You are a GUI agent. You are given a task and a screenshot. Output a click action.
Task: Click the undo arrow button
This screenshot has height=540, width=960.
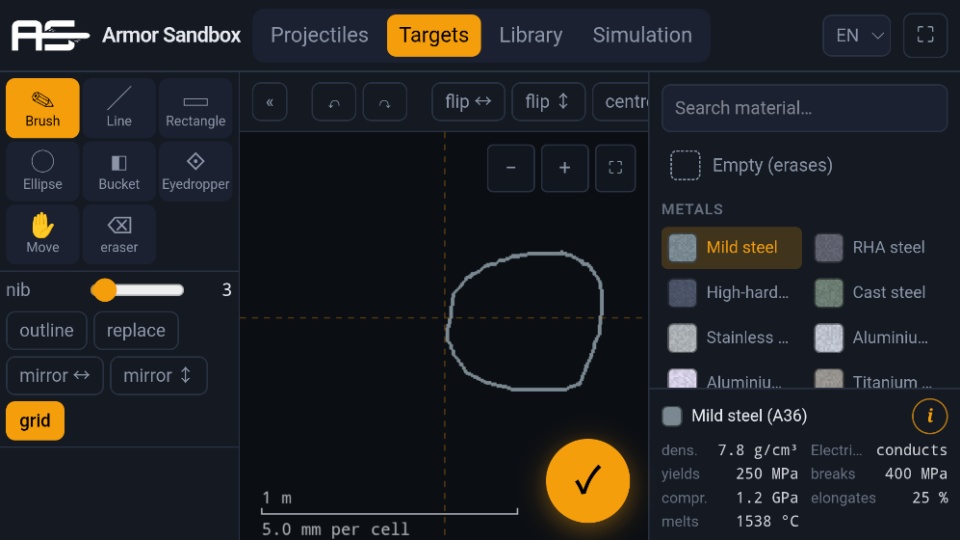click(x=334, y=102)
